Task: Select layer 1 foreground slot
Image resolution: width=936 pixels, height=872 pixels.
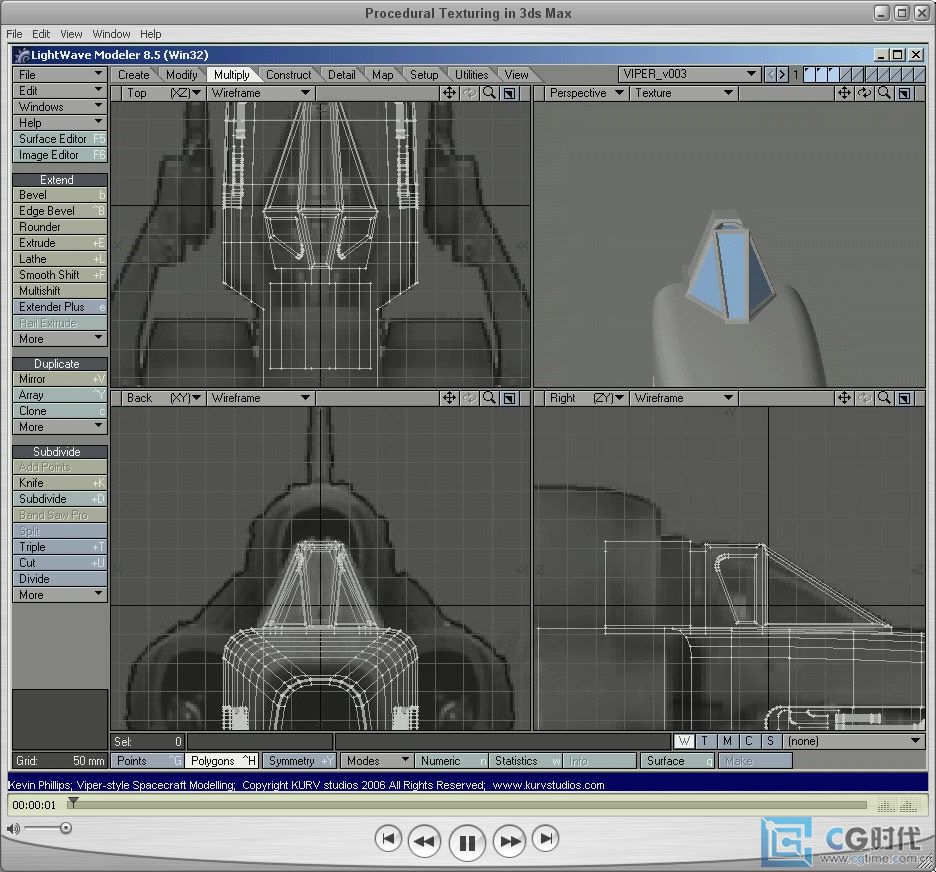Action: coord(809,75)
